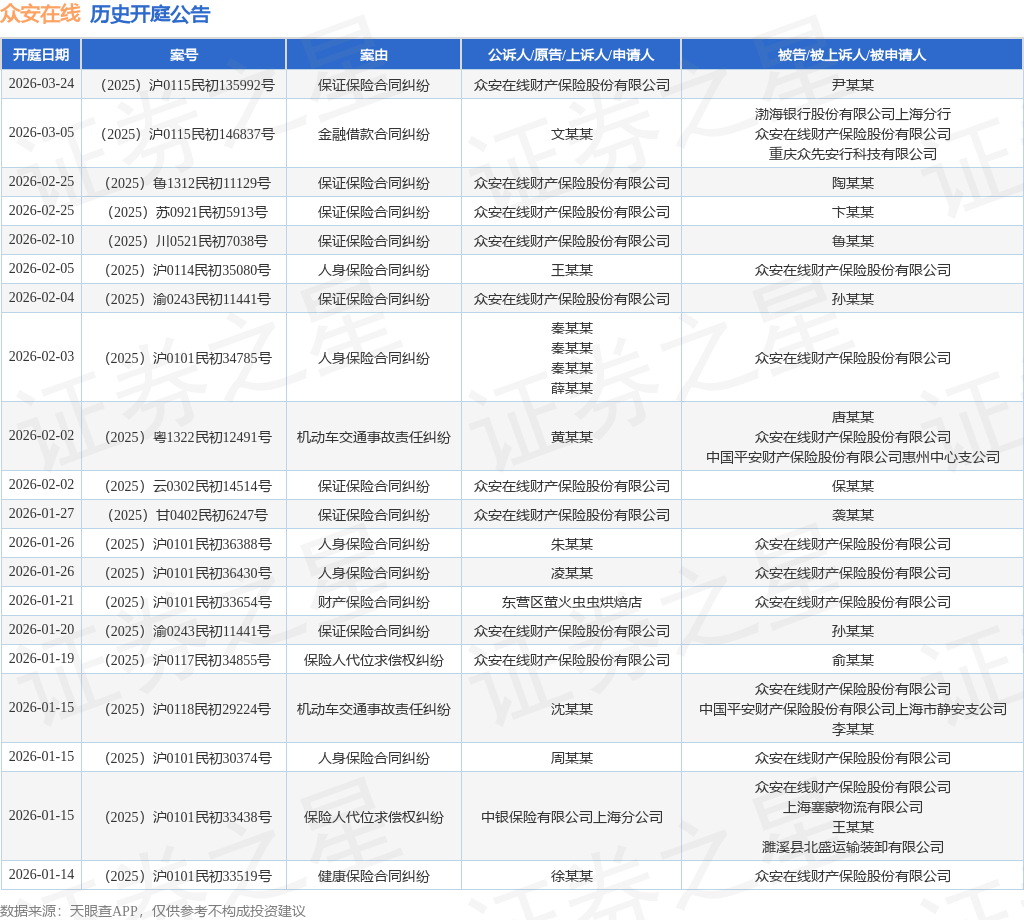Image resolution: width=1024 pixels, height=920 pixels.
Task: Click the 众安在线 title text
Action: (x=40, y=14)
